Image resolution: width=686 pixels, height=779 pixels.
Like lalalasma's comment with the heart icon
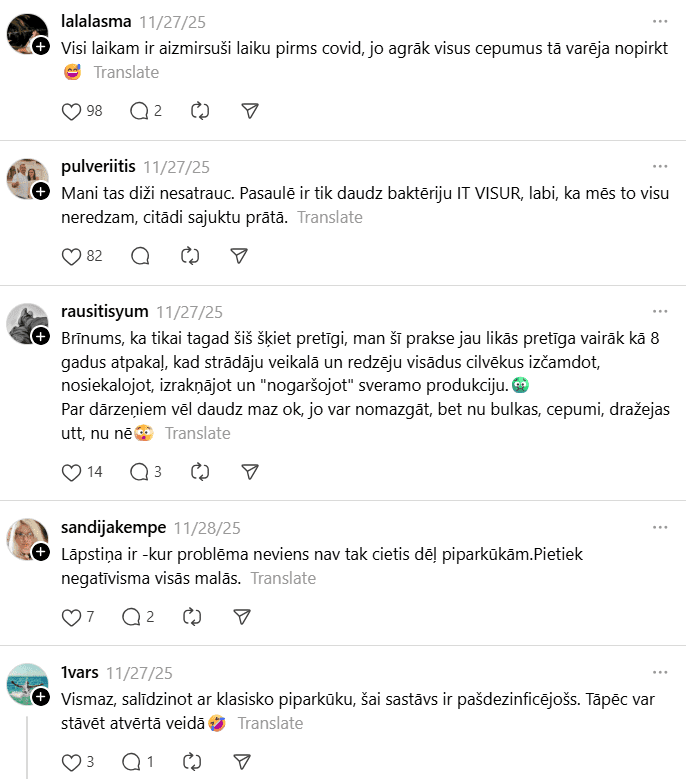click(71, 111)
